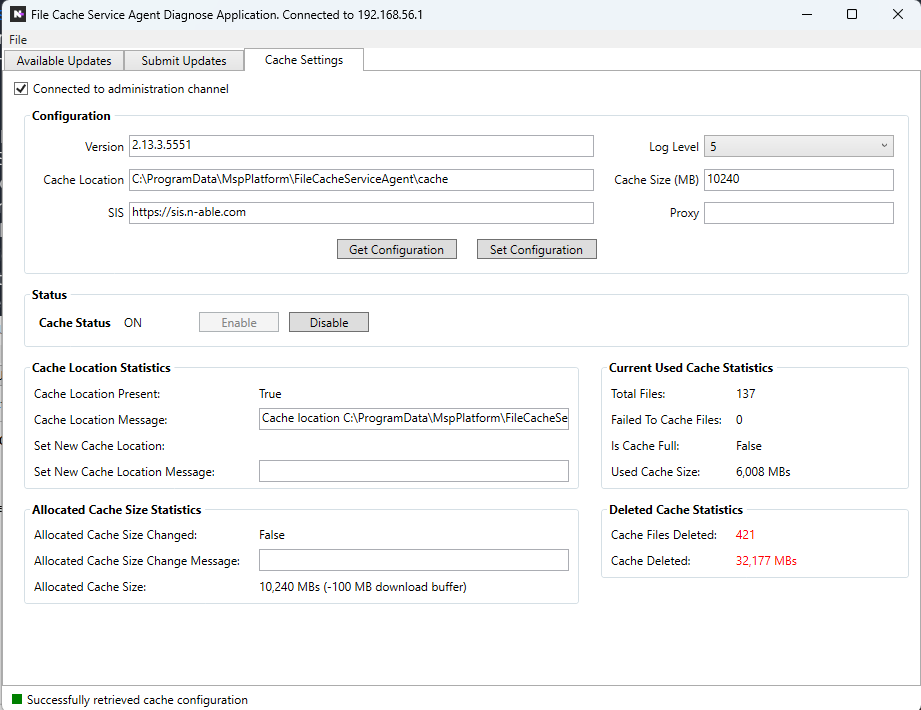Screen dimensions: 921x710
Task: Focus the SIS URL field
Action: (x=360, y=213)
